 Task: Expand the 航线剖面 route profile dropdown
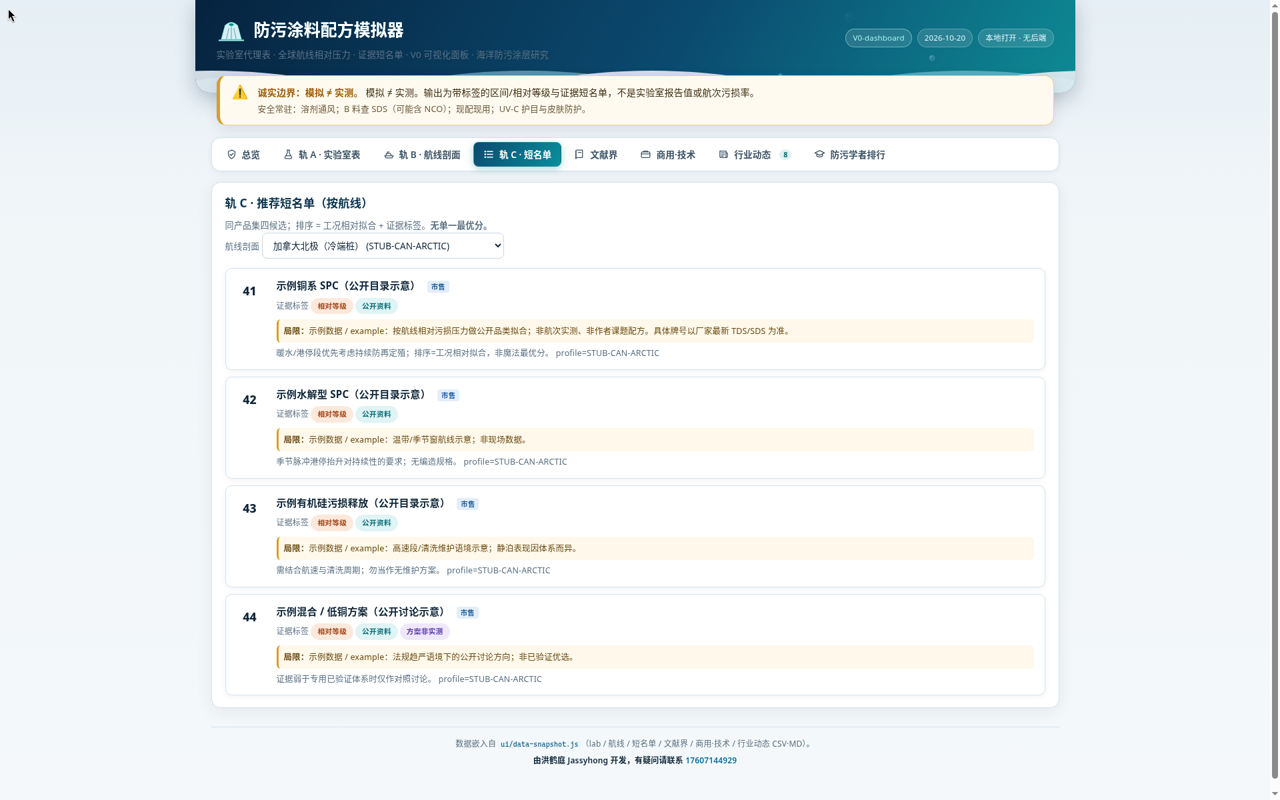click(383, 246)
